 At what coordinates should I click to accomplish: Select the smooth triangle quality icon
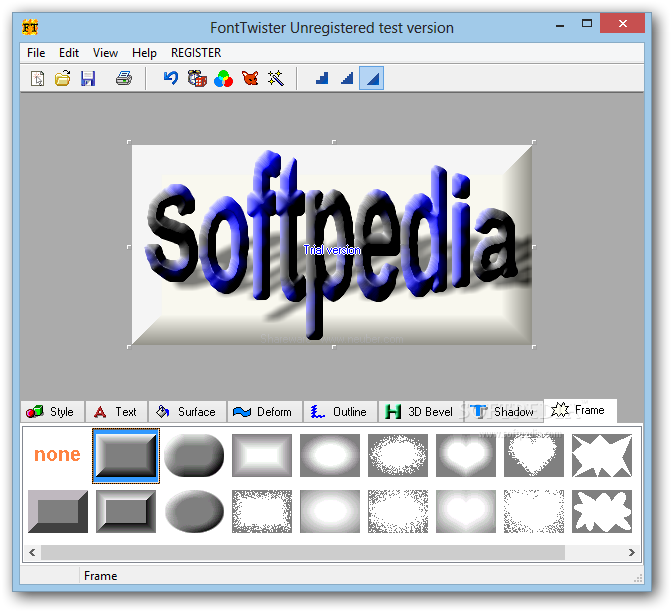[372, 78]
